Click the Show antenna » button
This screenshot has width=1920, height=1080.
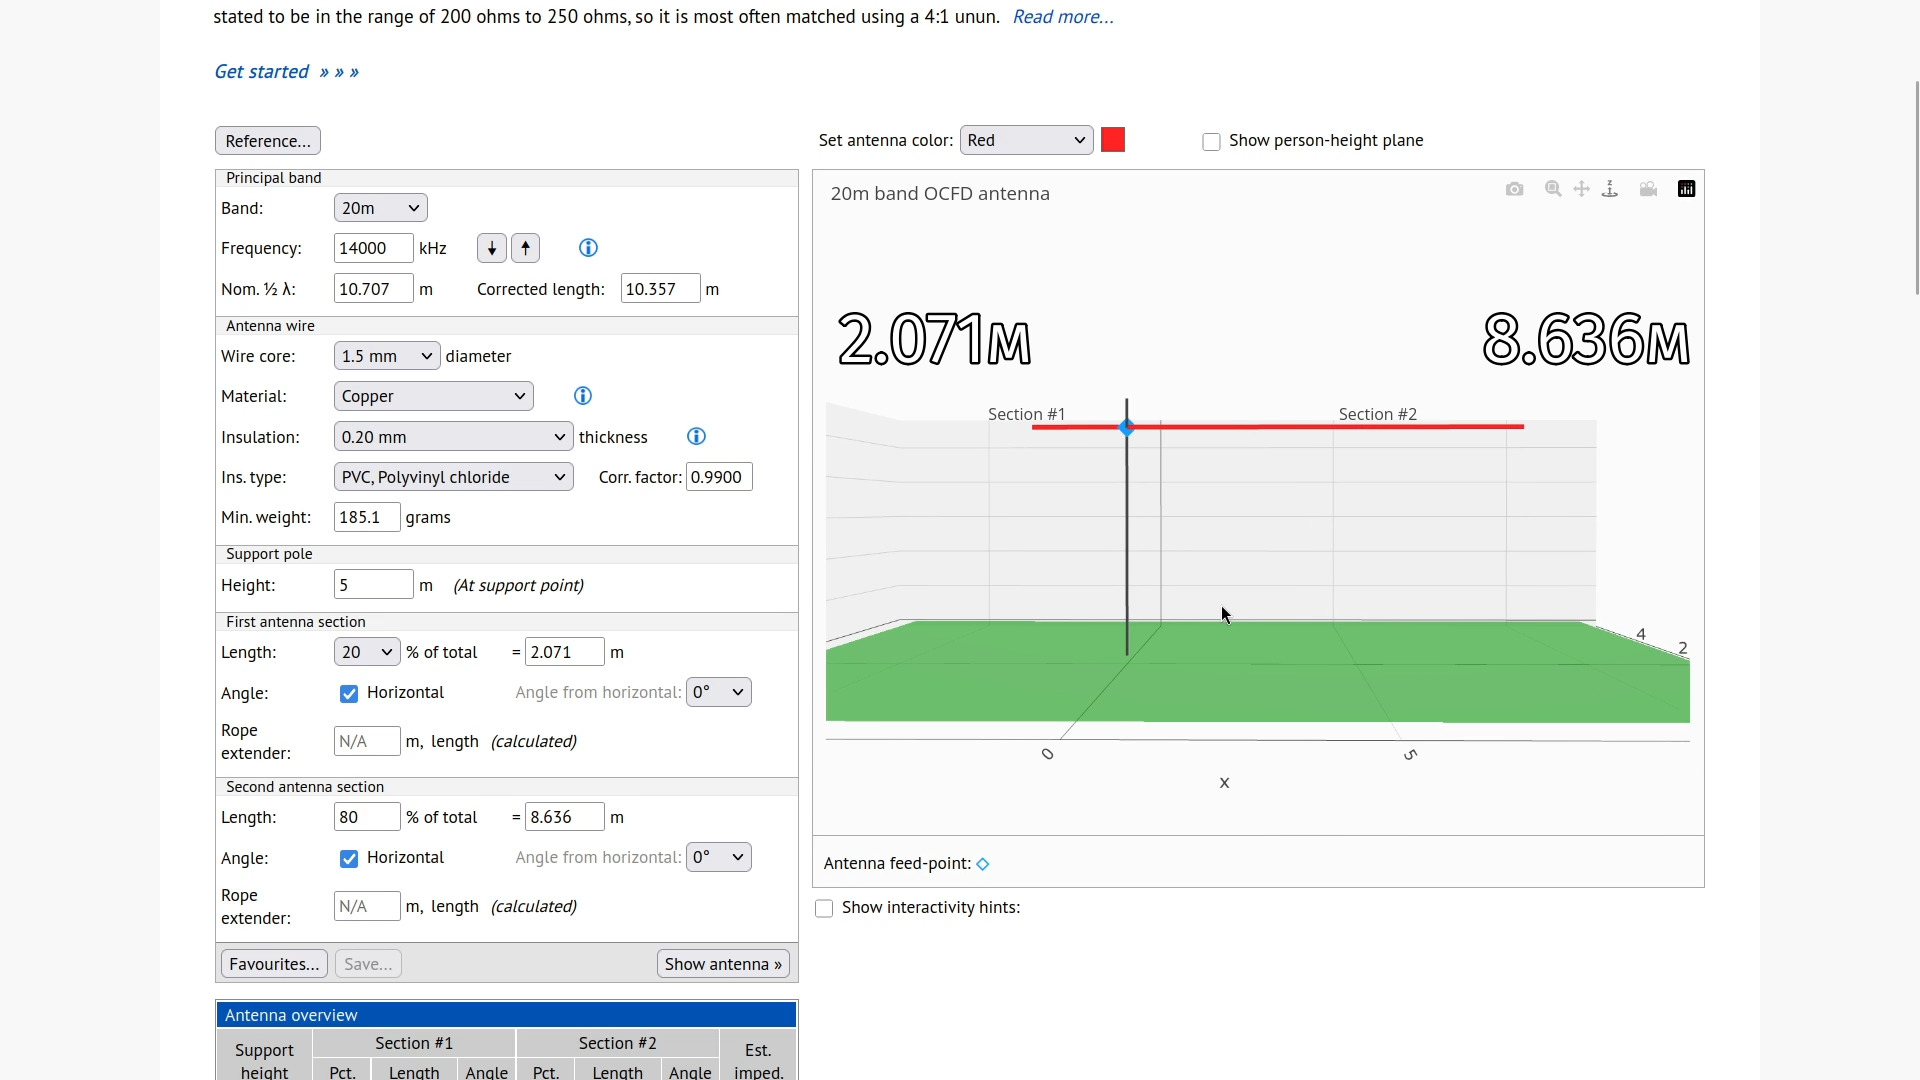(x=723, y=964)
